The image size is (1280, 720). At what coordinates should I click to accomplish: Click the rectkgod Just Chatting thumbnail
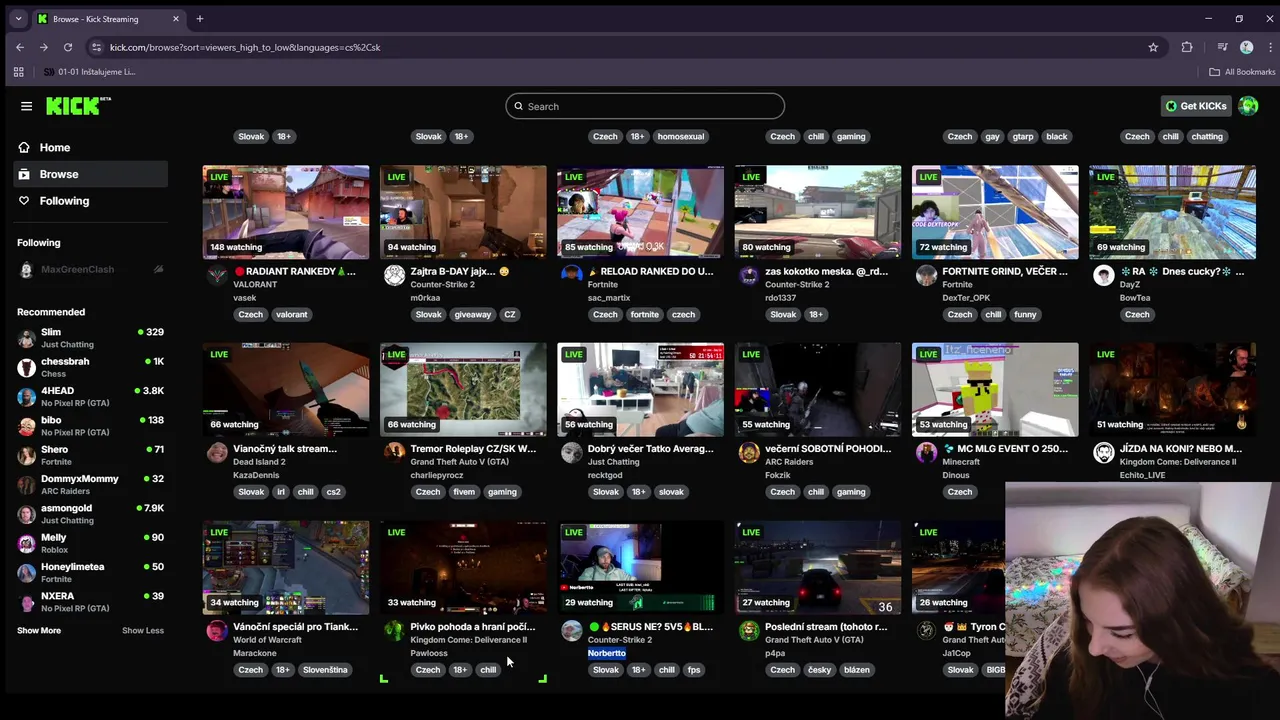pyautogui.click(x=640, y=390)
